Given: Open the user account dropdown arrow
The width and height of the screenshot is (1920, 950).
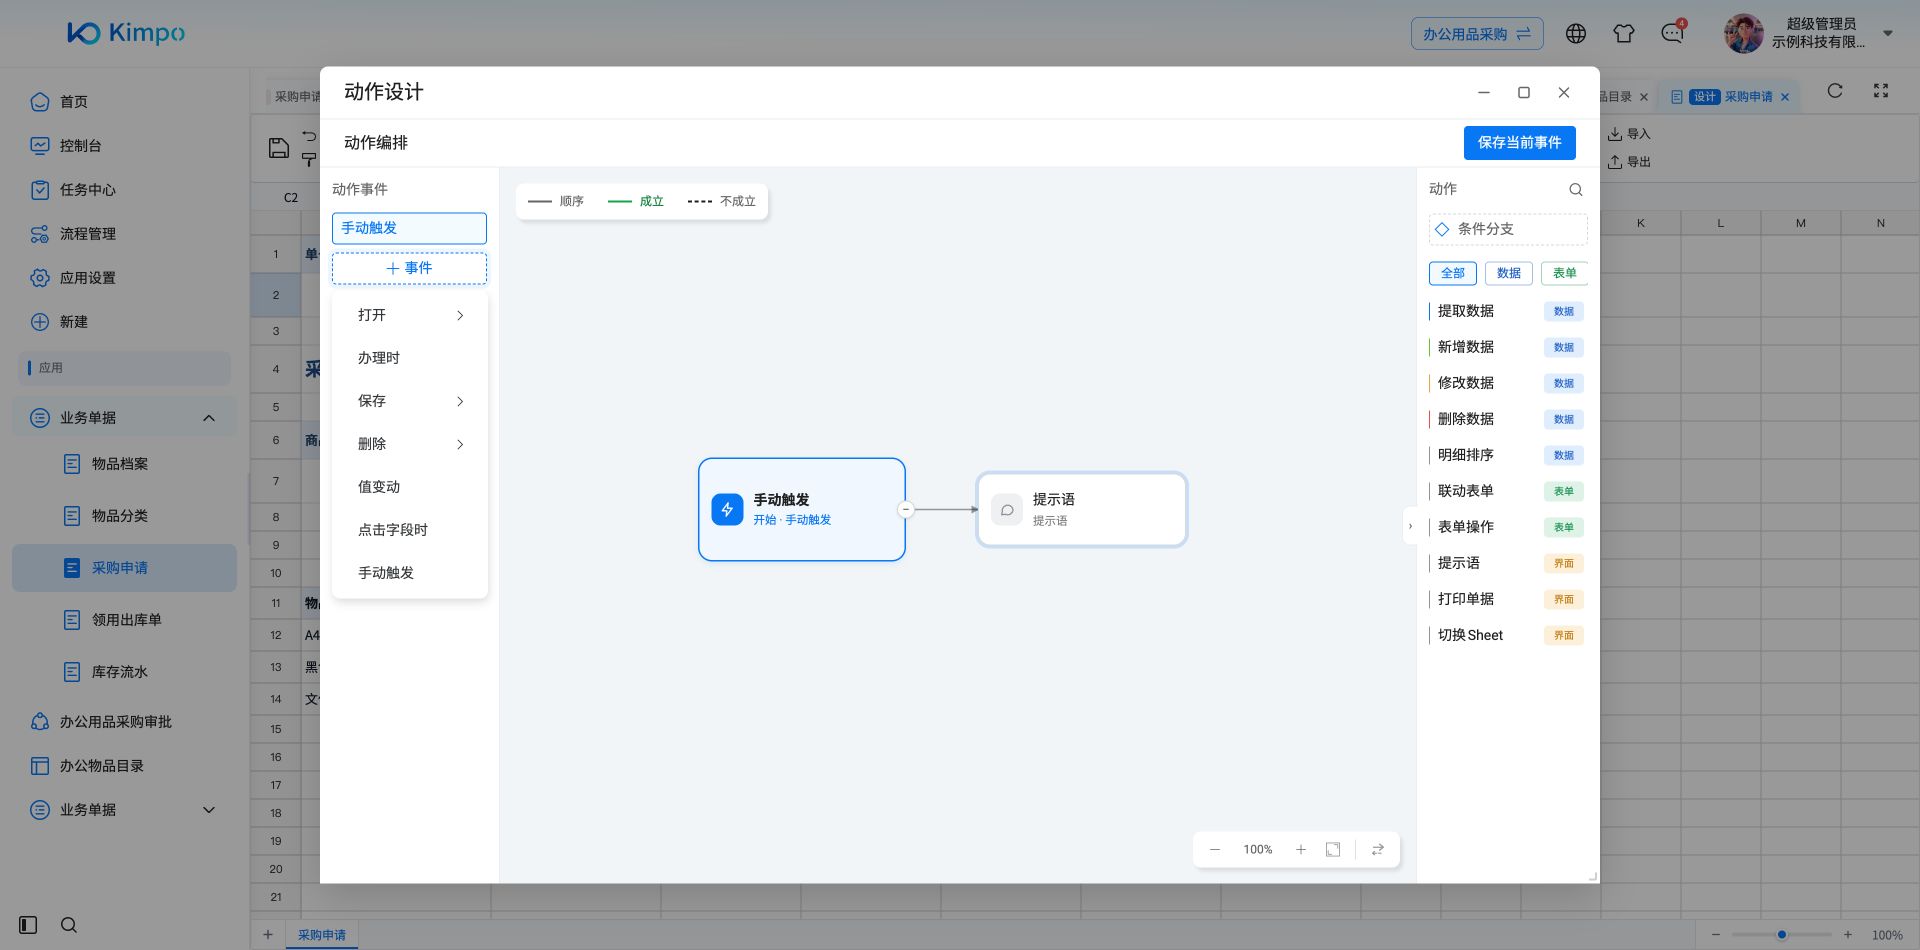Looking at the screenshot, I should point(1888,33).
